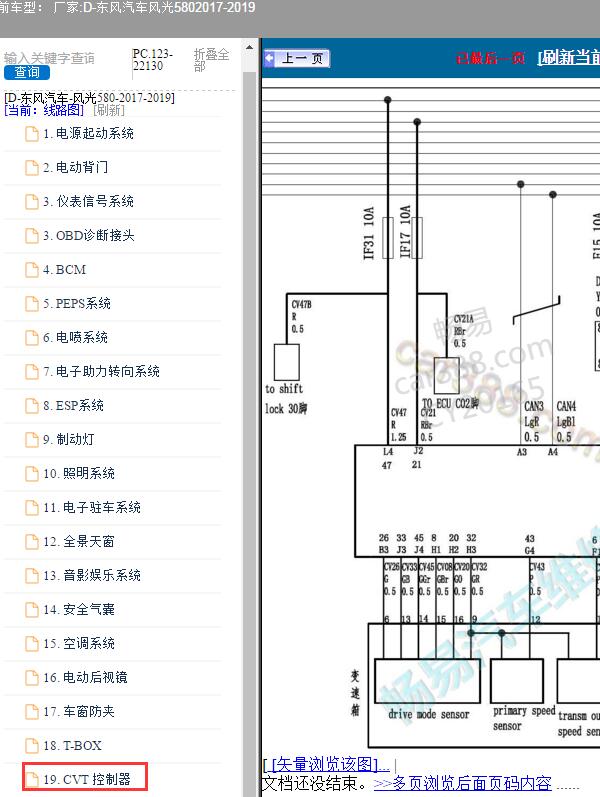Click the file icon beside 照明系统
Viewport: 600px width, 797px height.
[32, 474]
